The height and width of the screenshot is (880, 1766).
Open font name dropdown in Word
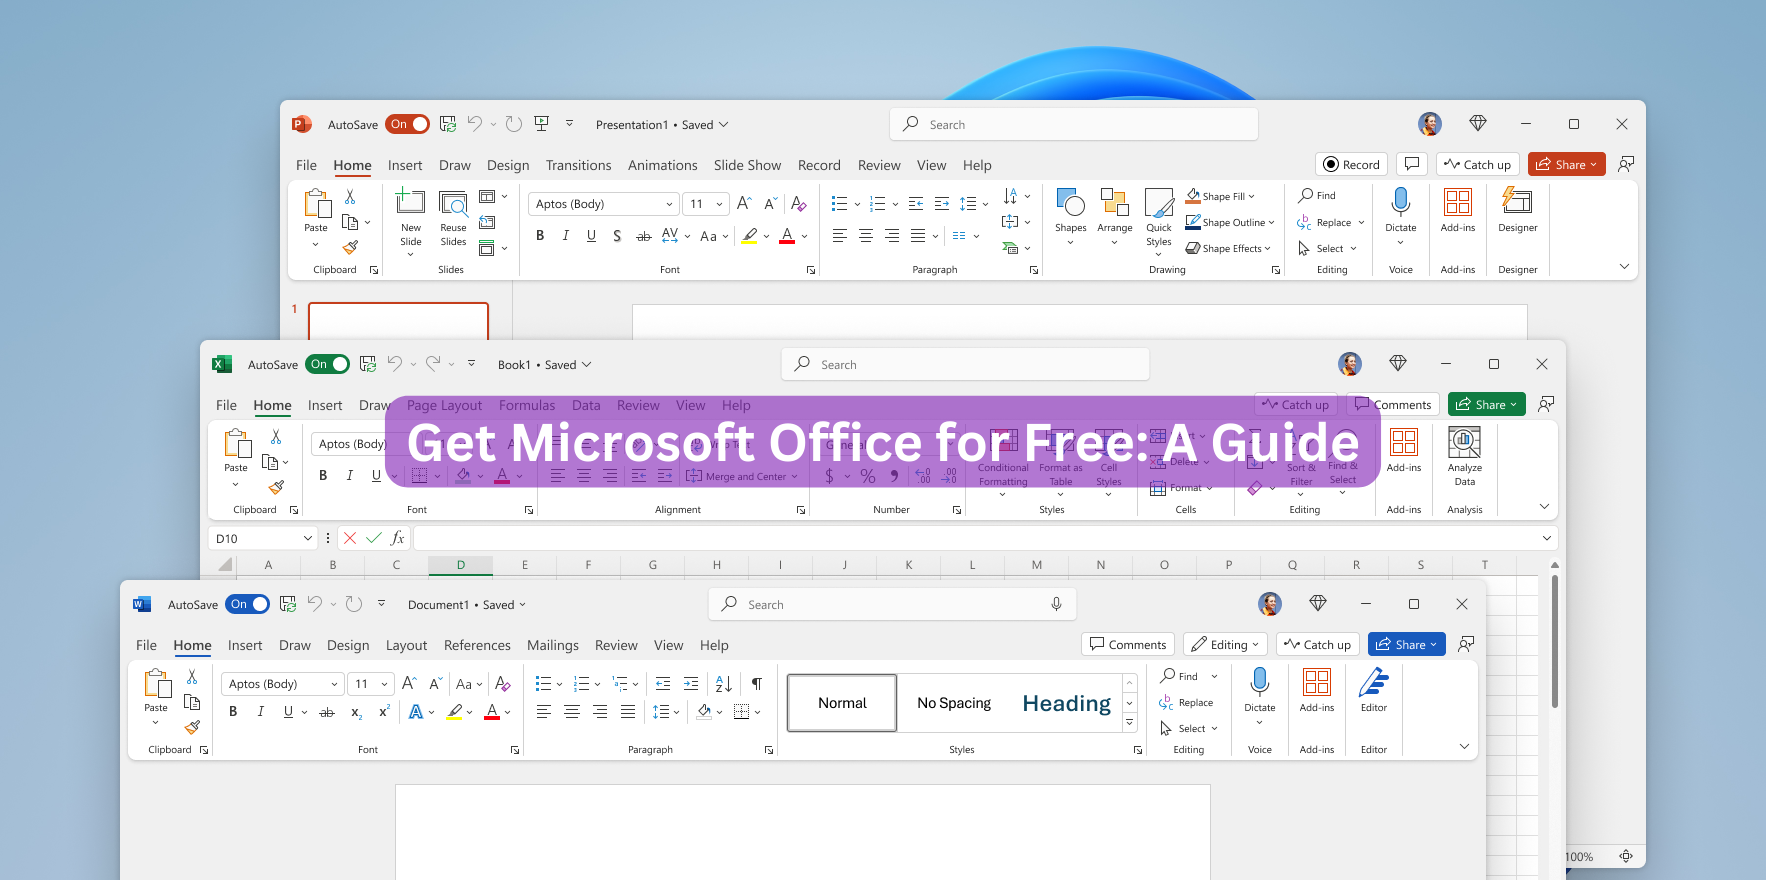pyautogui.click(x=335, y=684)
